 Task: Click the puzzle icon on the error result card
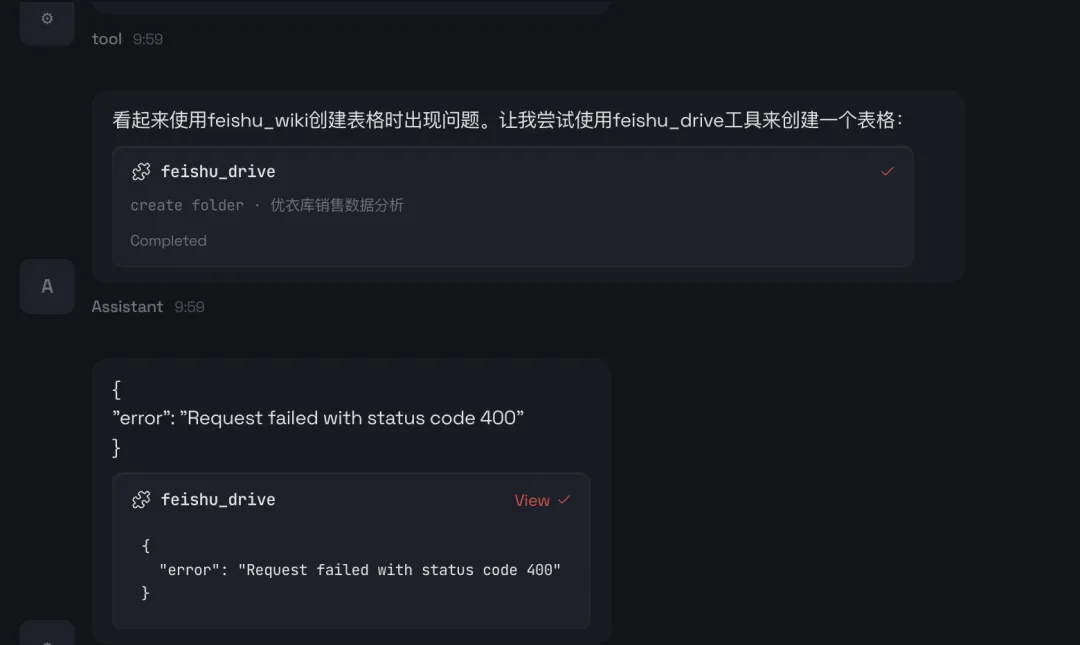(x=141, y=500)
